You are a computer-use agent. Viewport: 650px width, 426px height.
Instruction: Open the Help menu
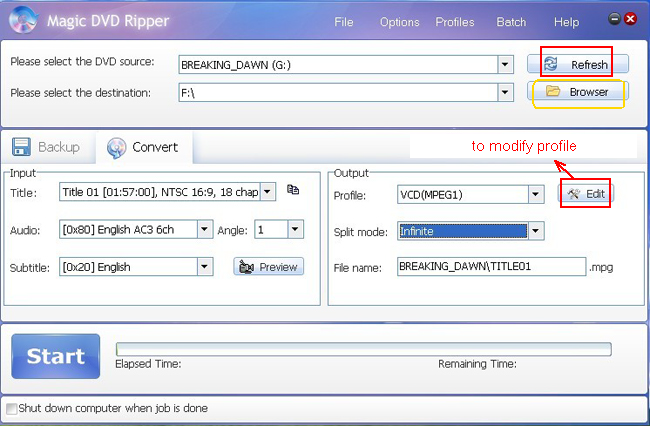point(566,22)
